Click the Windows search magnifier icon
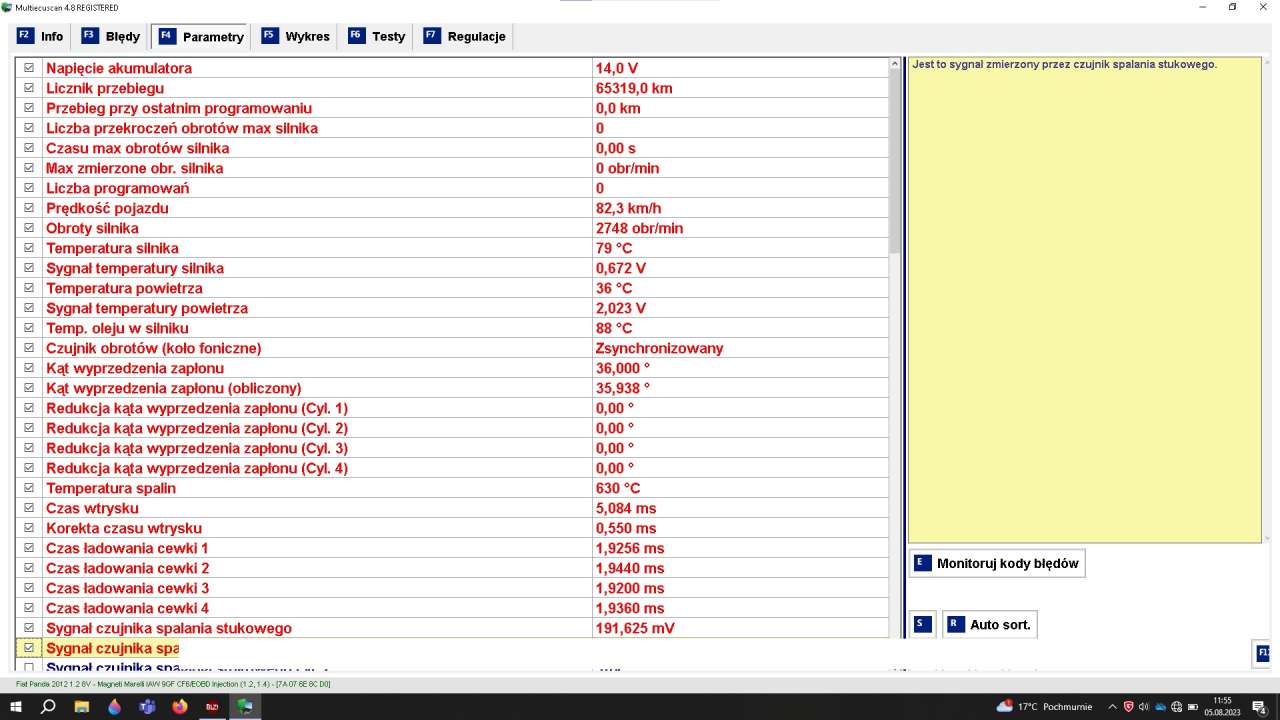 coord(48,706)
